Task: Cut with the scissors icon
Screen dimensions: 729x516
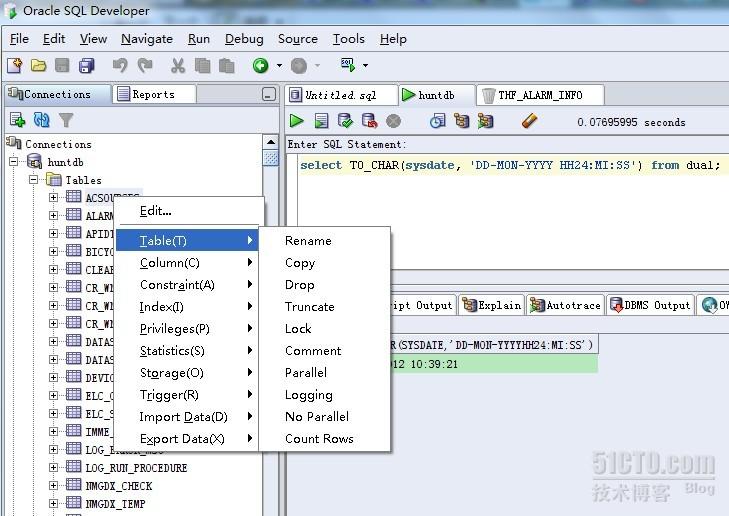Action: click(177, 66)
